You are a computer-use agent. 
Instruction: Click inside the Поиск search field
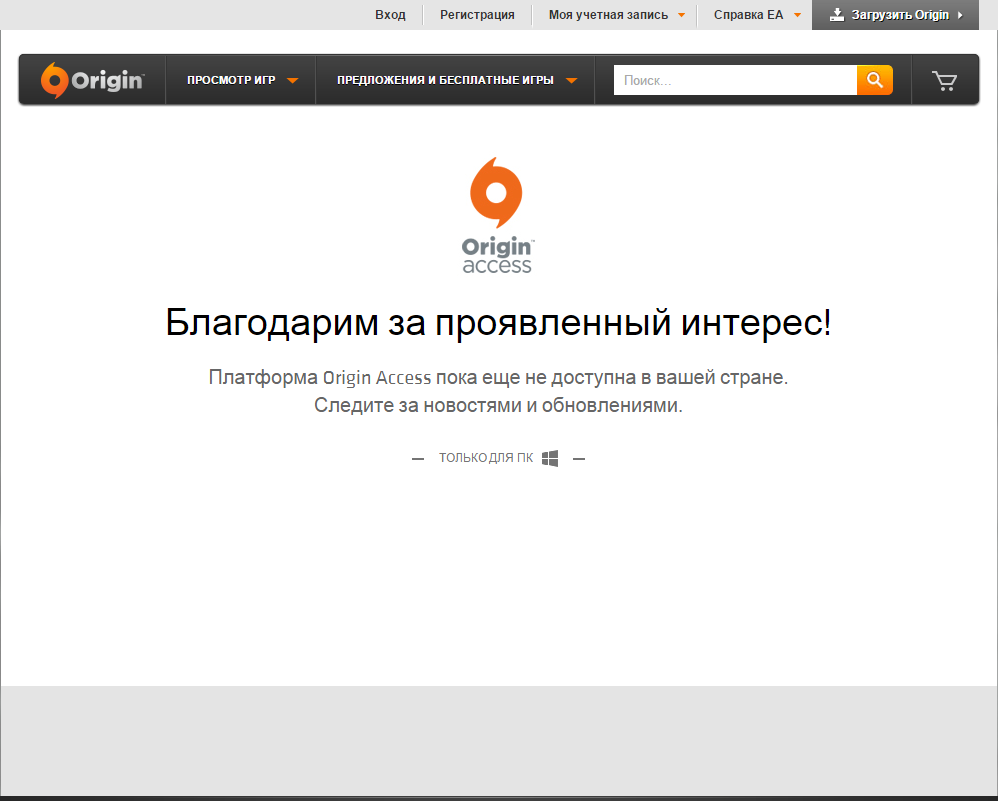(735, 80)
